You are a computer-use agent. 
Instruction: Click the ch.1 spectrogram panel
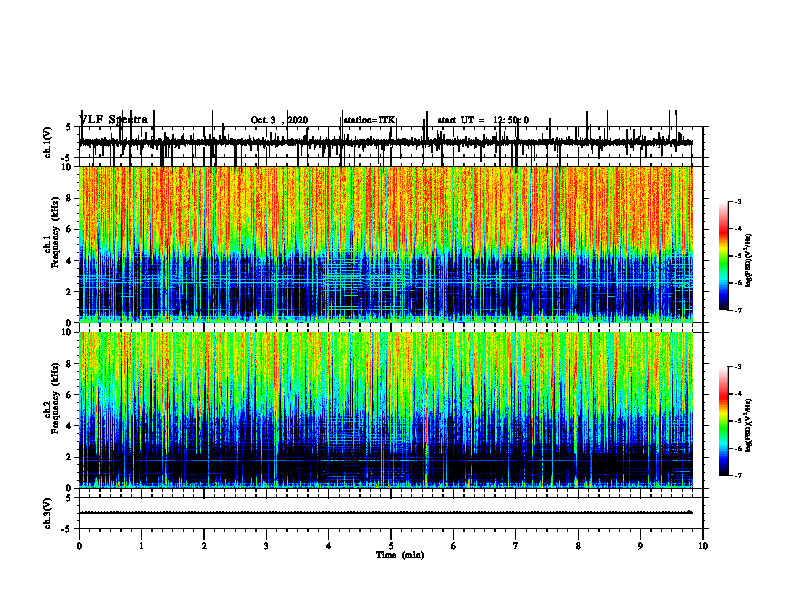pos(391,244)
